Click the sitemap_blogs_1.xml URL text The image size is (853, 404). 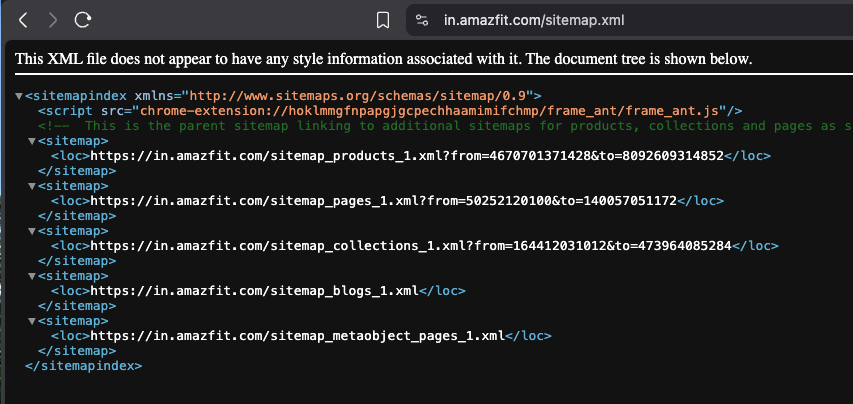(254, 291)
